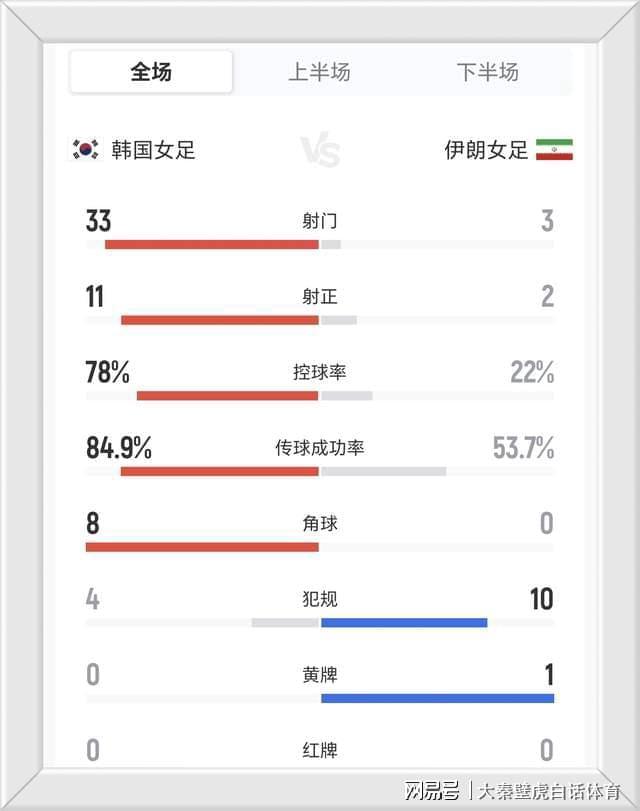Screen dimensions: 640x811
Task: Click the red 控球率 possession bar
Action: [228, 396]
